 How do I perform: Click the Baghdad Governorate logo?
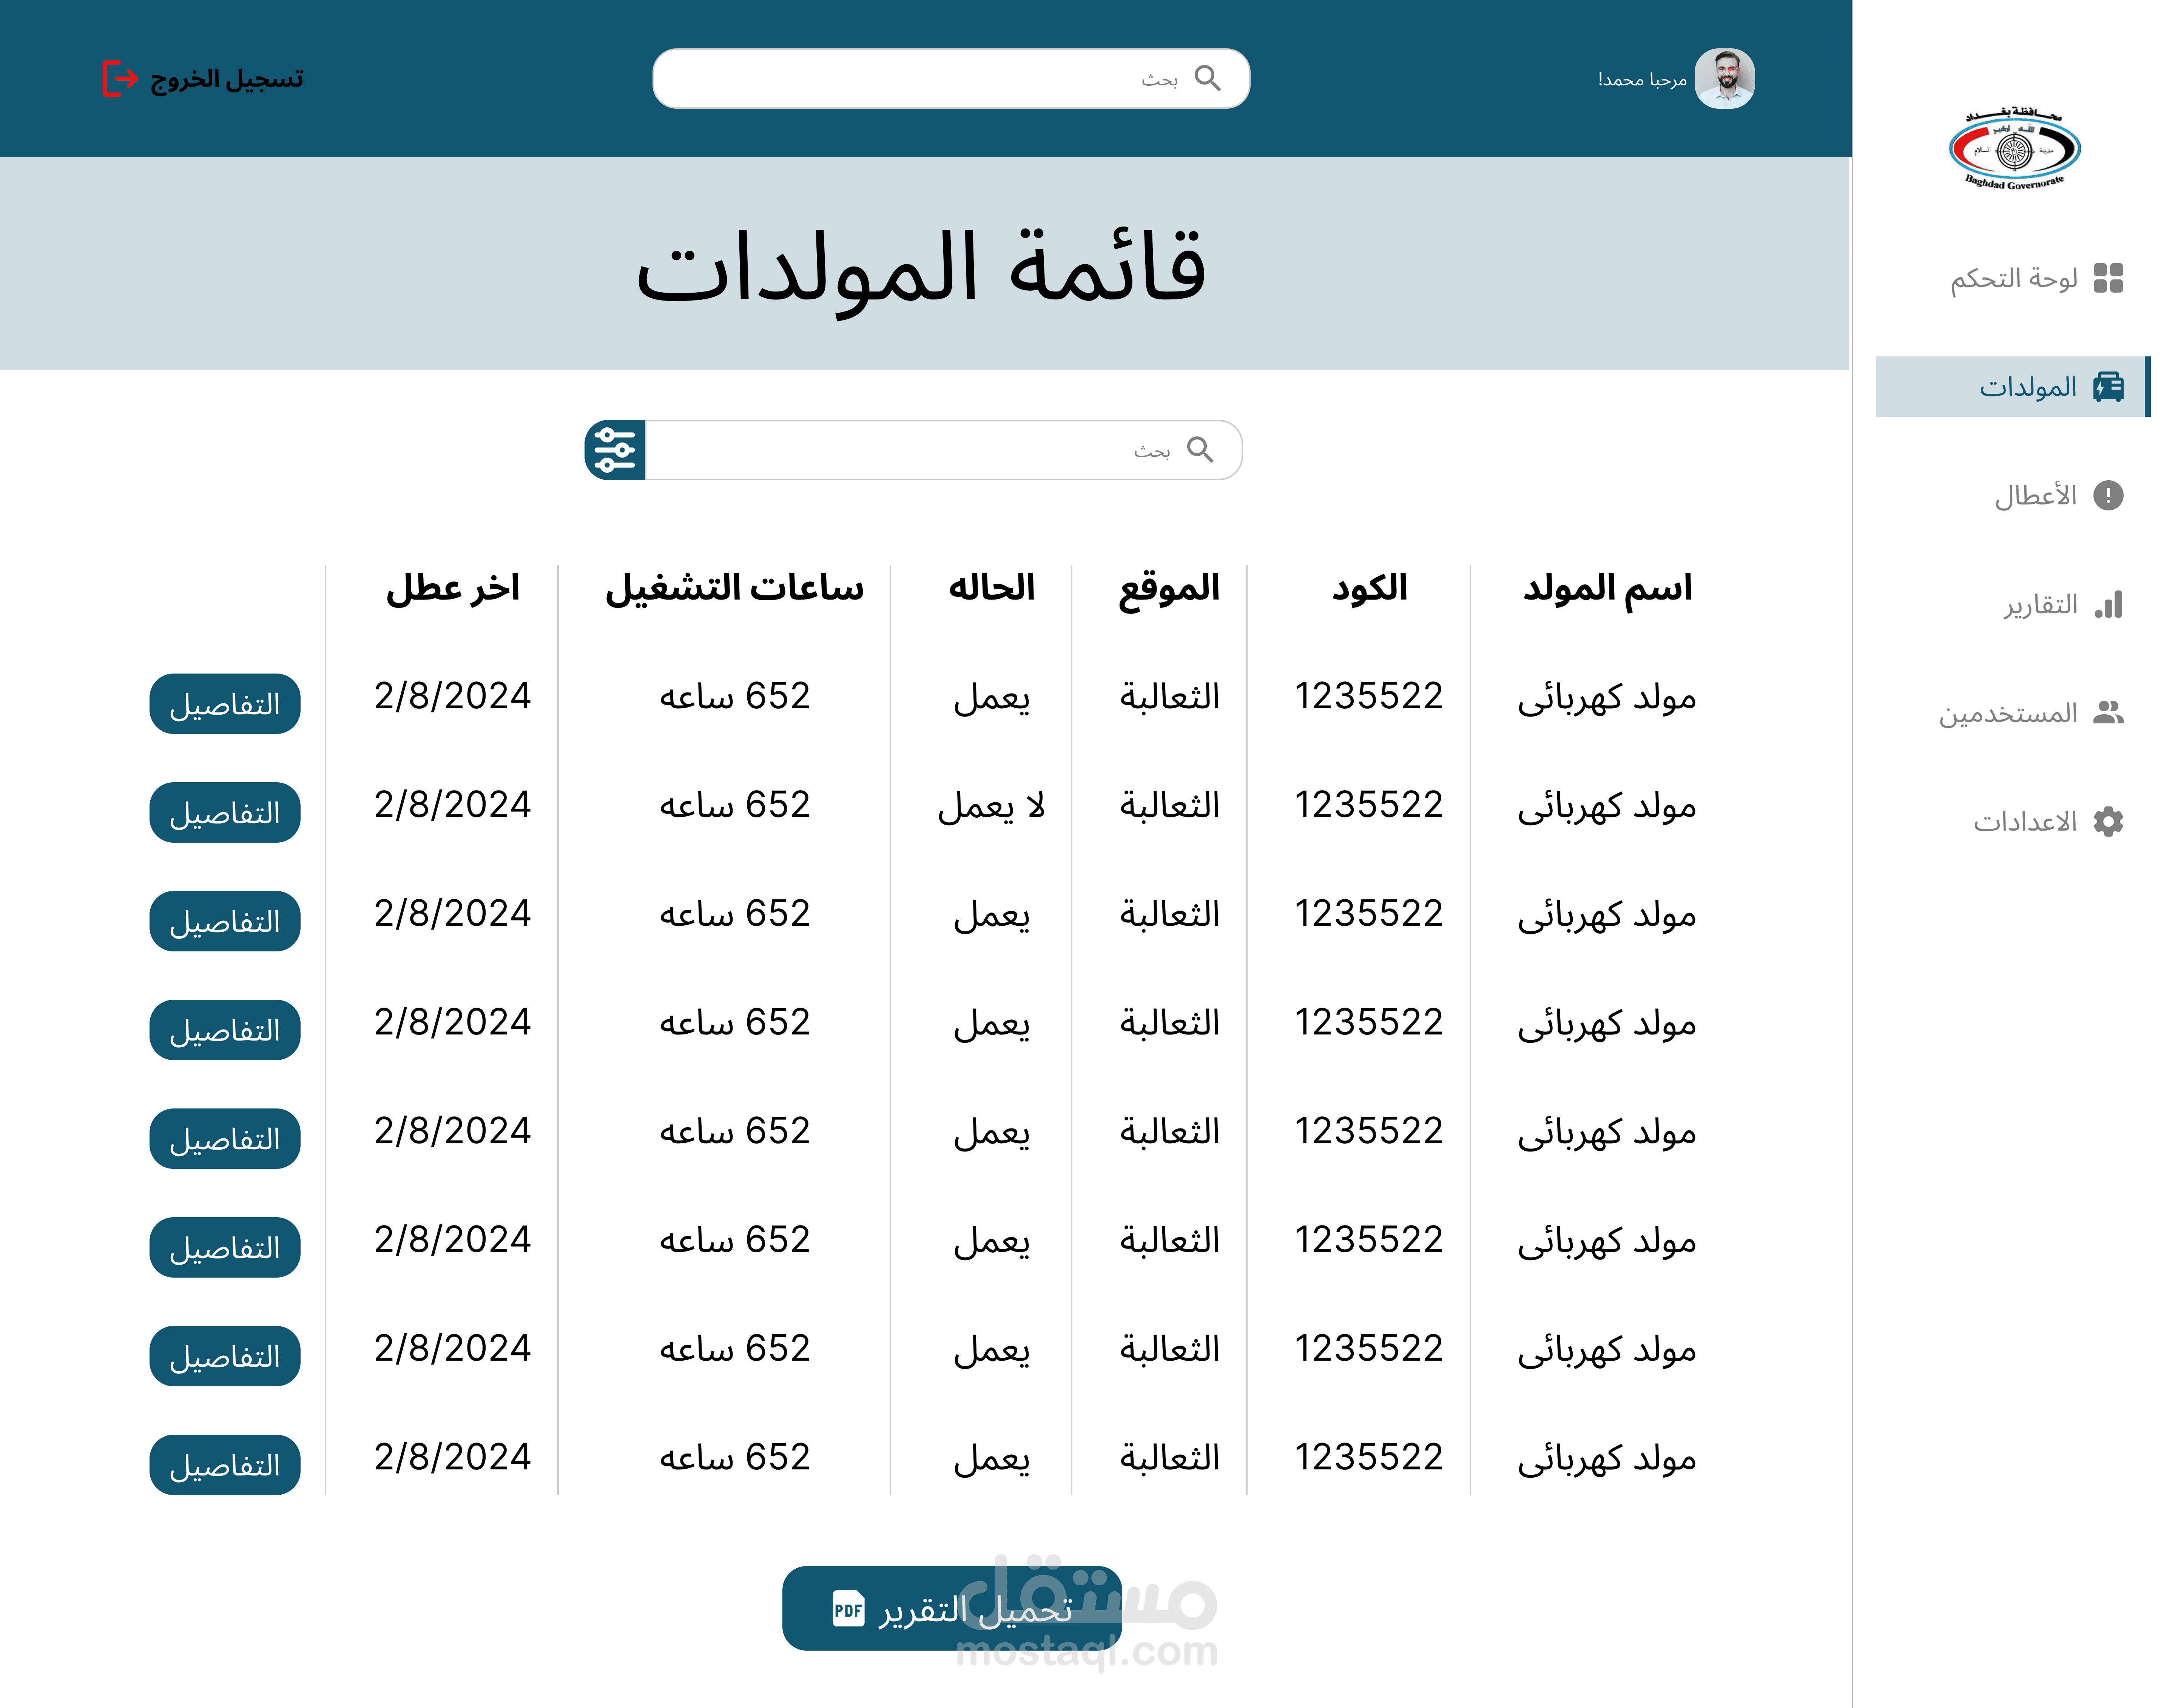point(2014,150)
